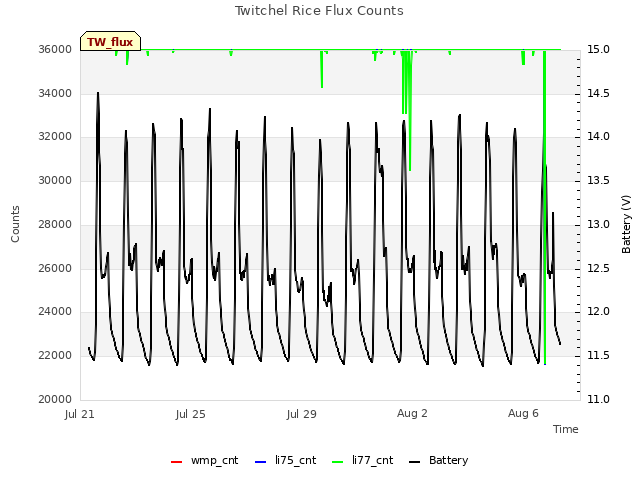Select the wmp_cnt legend label
The height and width of the screenshot is (480, 640).
pyautogui.click(x=214, y=460)
